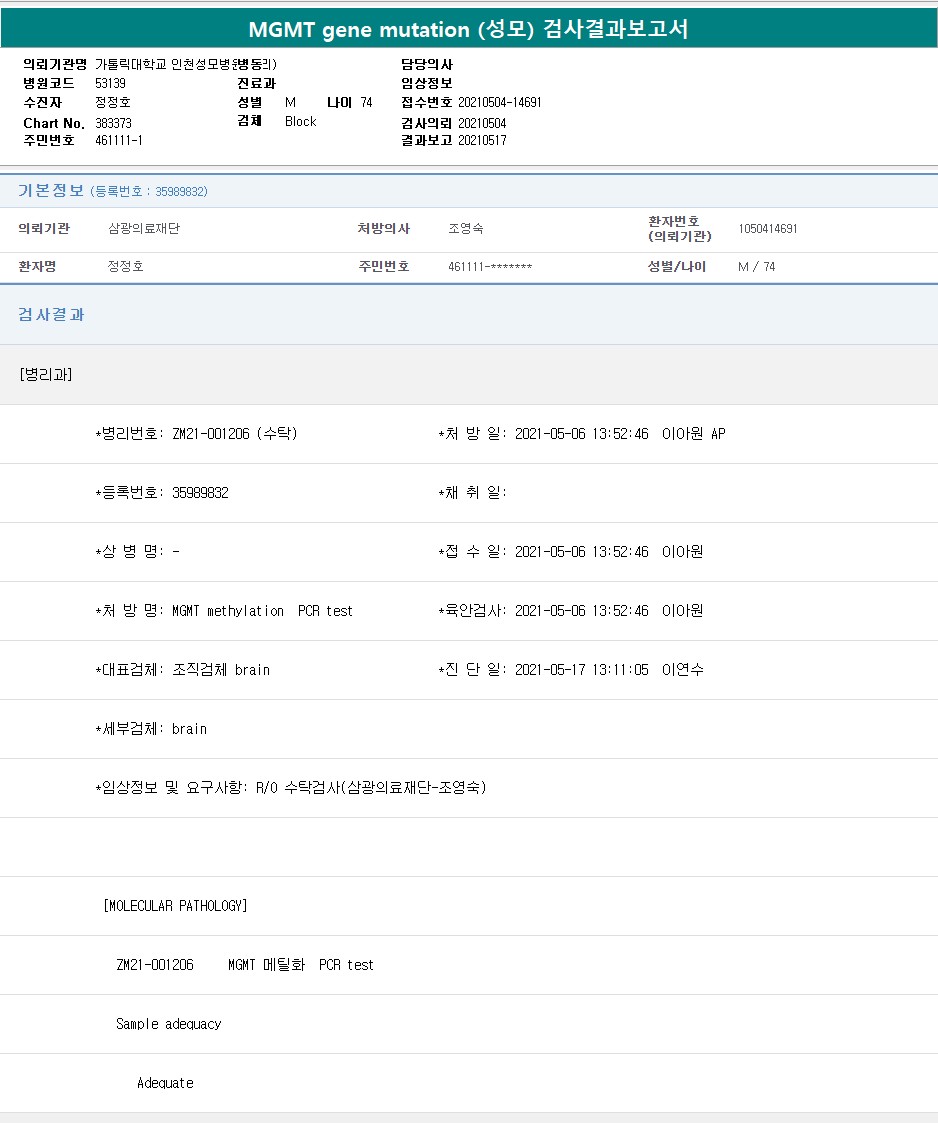Select 환자번호 value 1050414691
The width and height of the screenshot is (938, 1123).
click(767, 229)
